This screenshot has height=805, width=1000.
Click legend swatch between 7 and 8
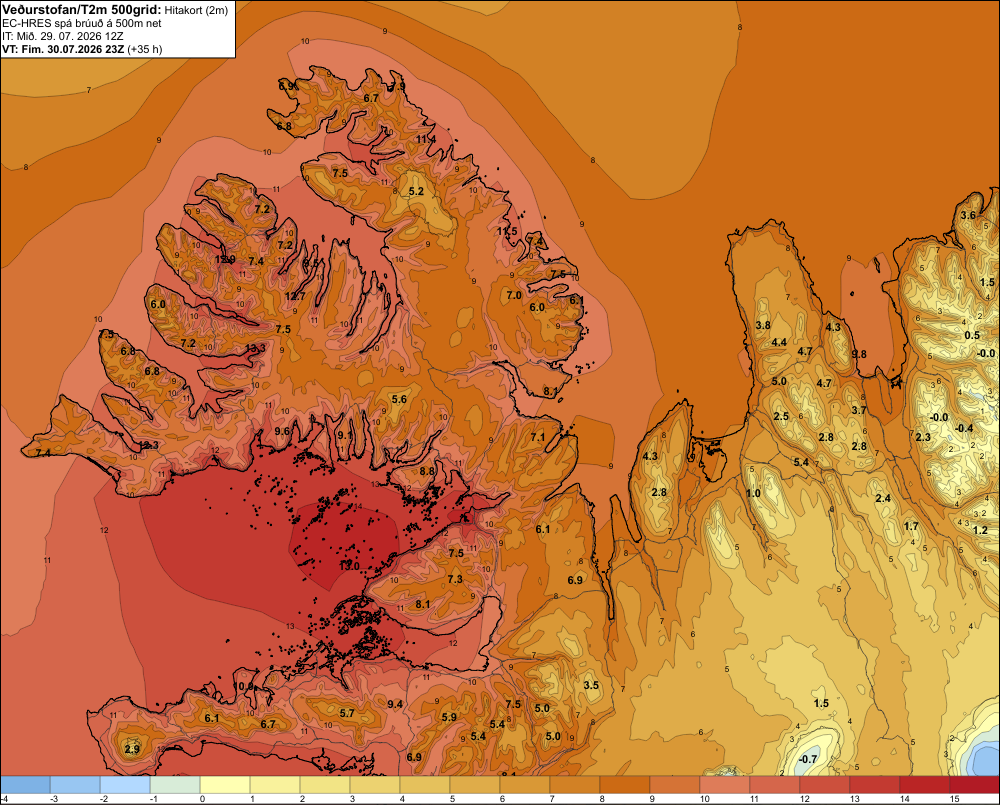[x=575, y=785]
